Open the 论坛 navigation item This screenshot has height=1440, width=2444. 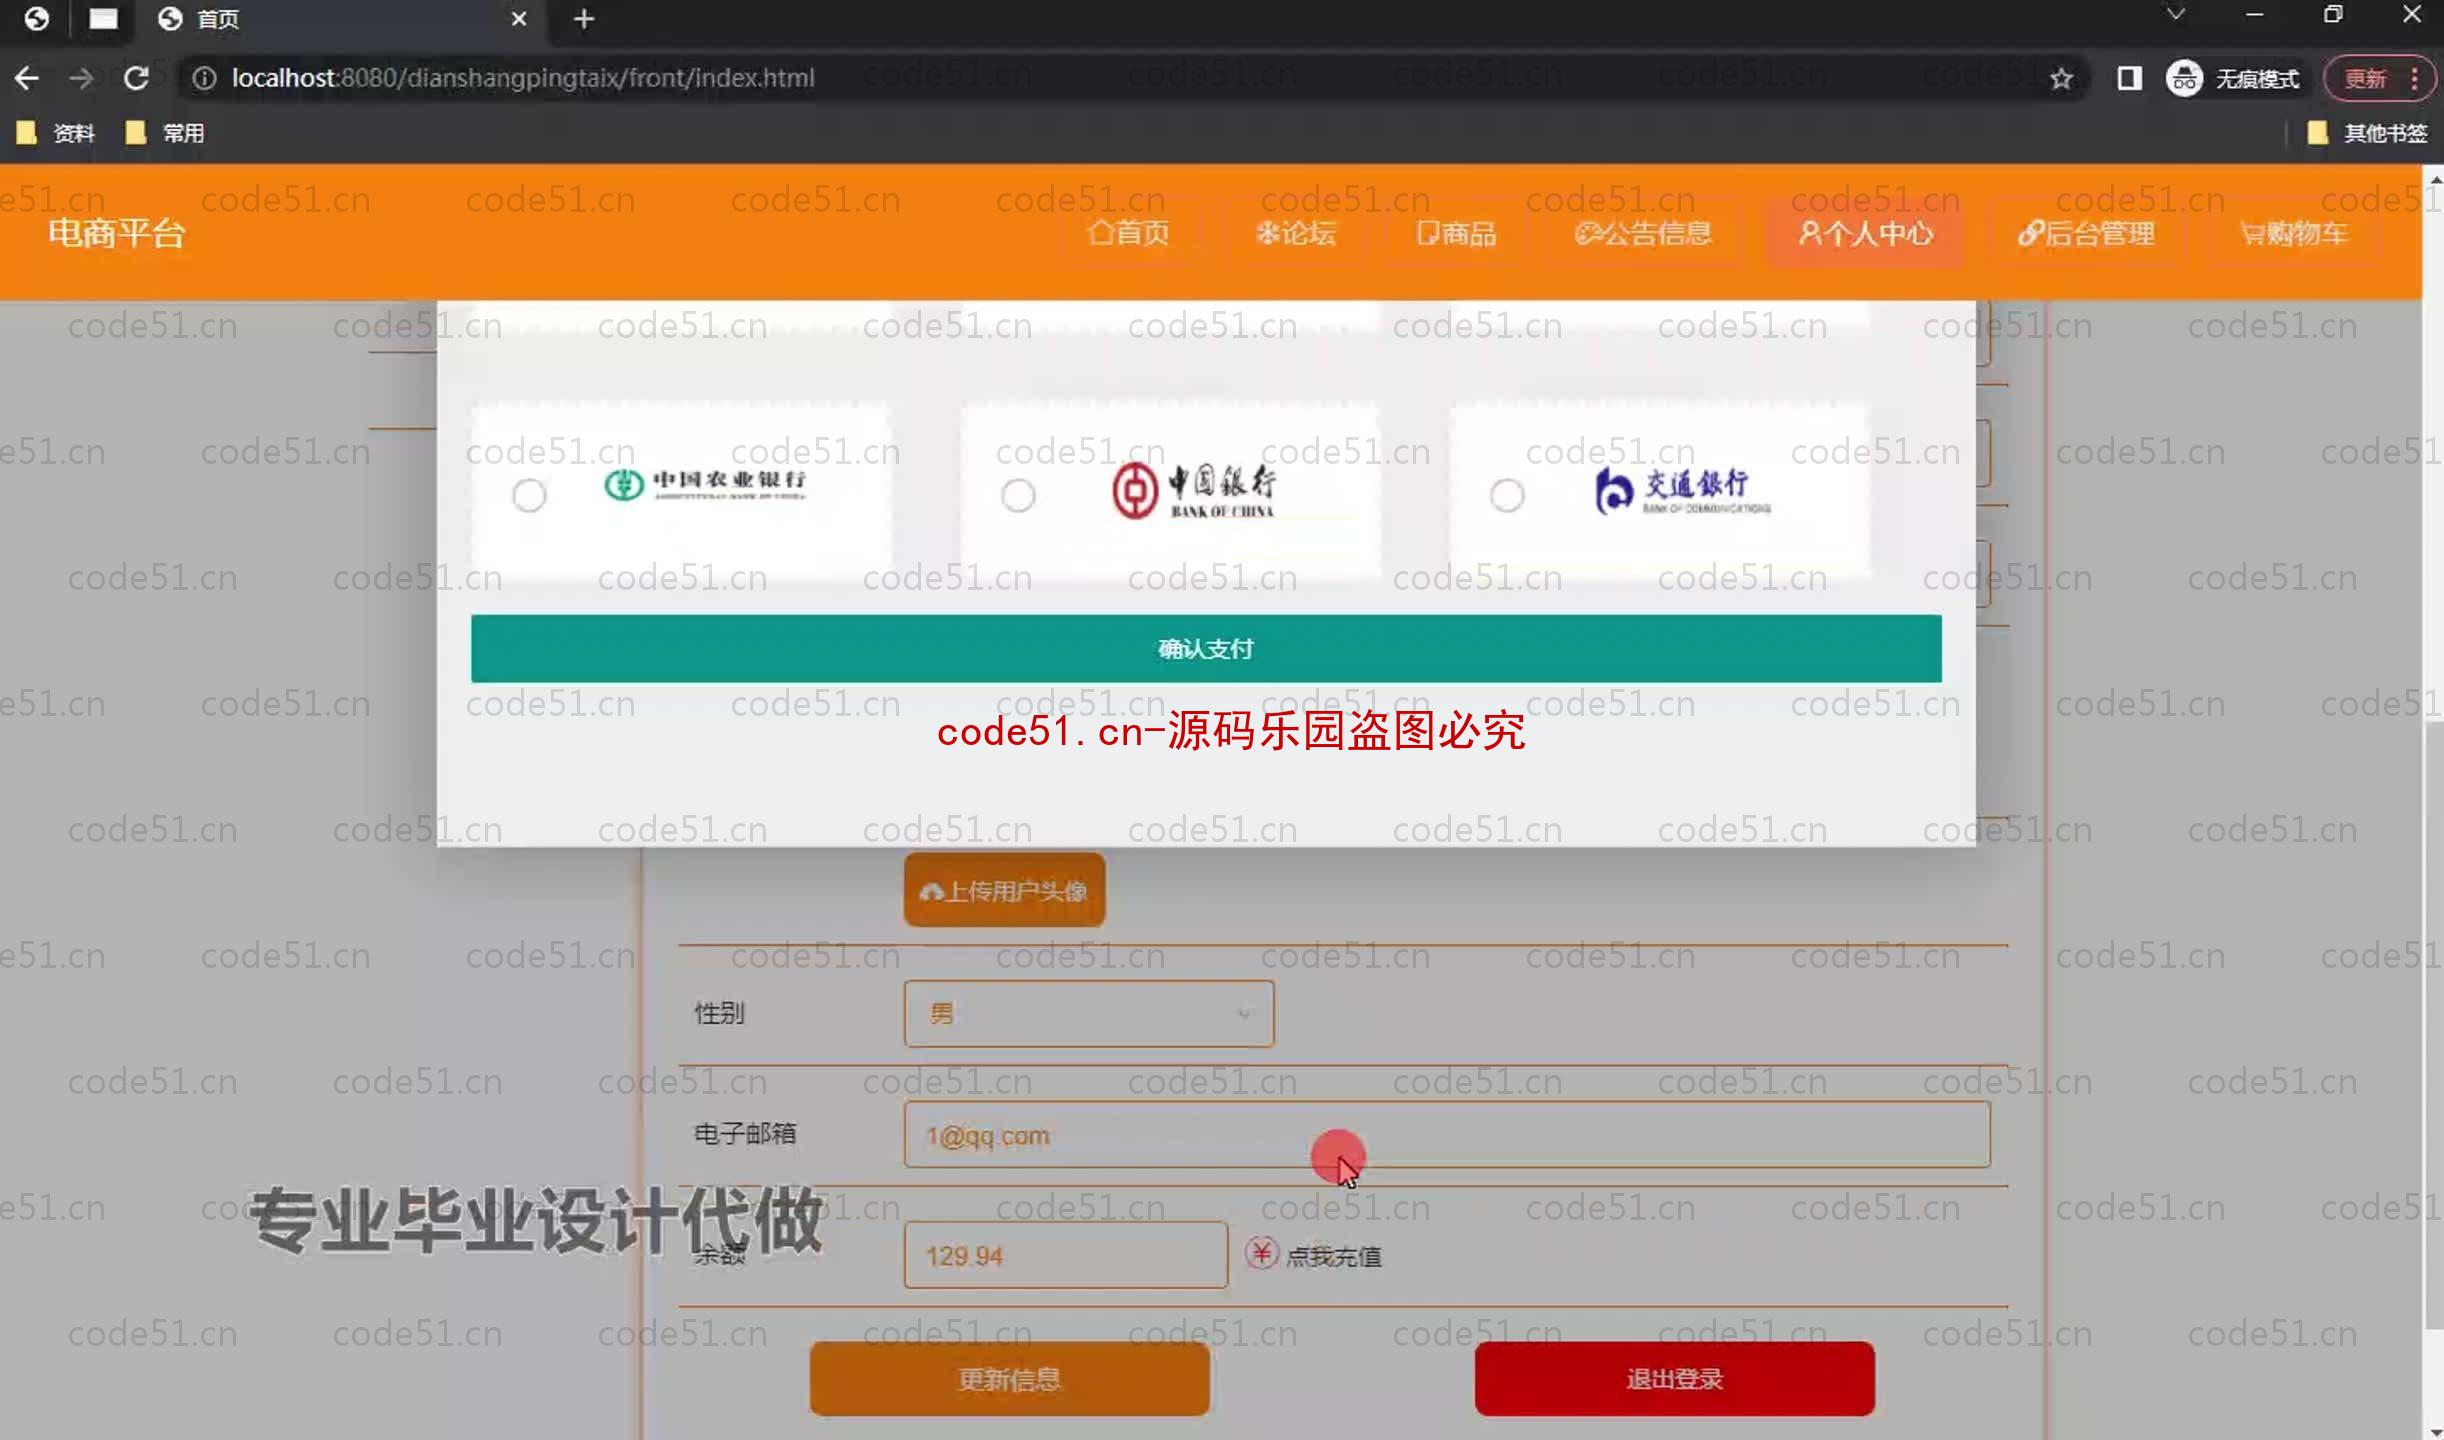1296,233
